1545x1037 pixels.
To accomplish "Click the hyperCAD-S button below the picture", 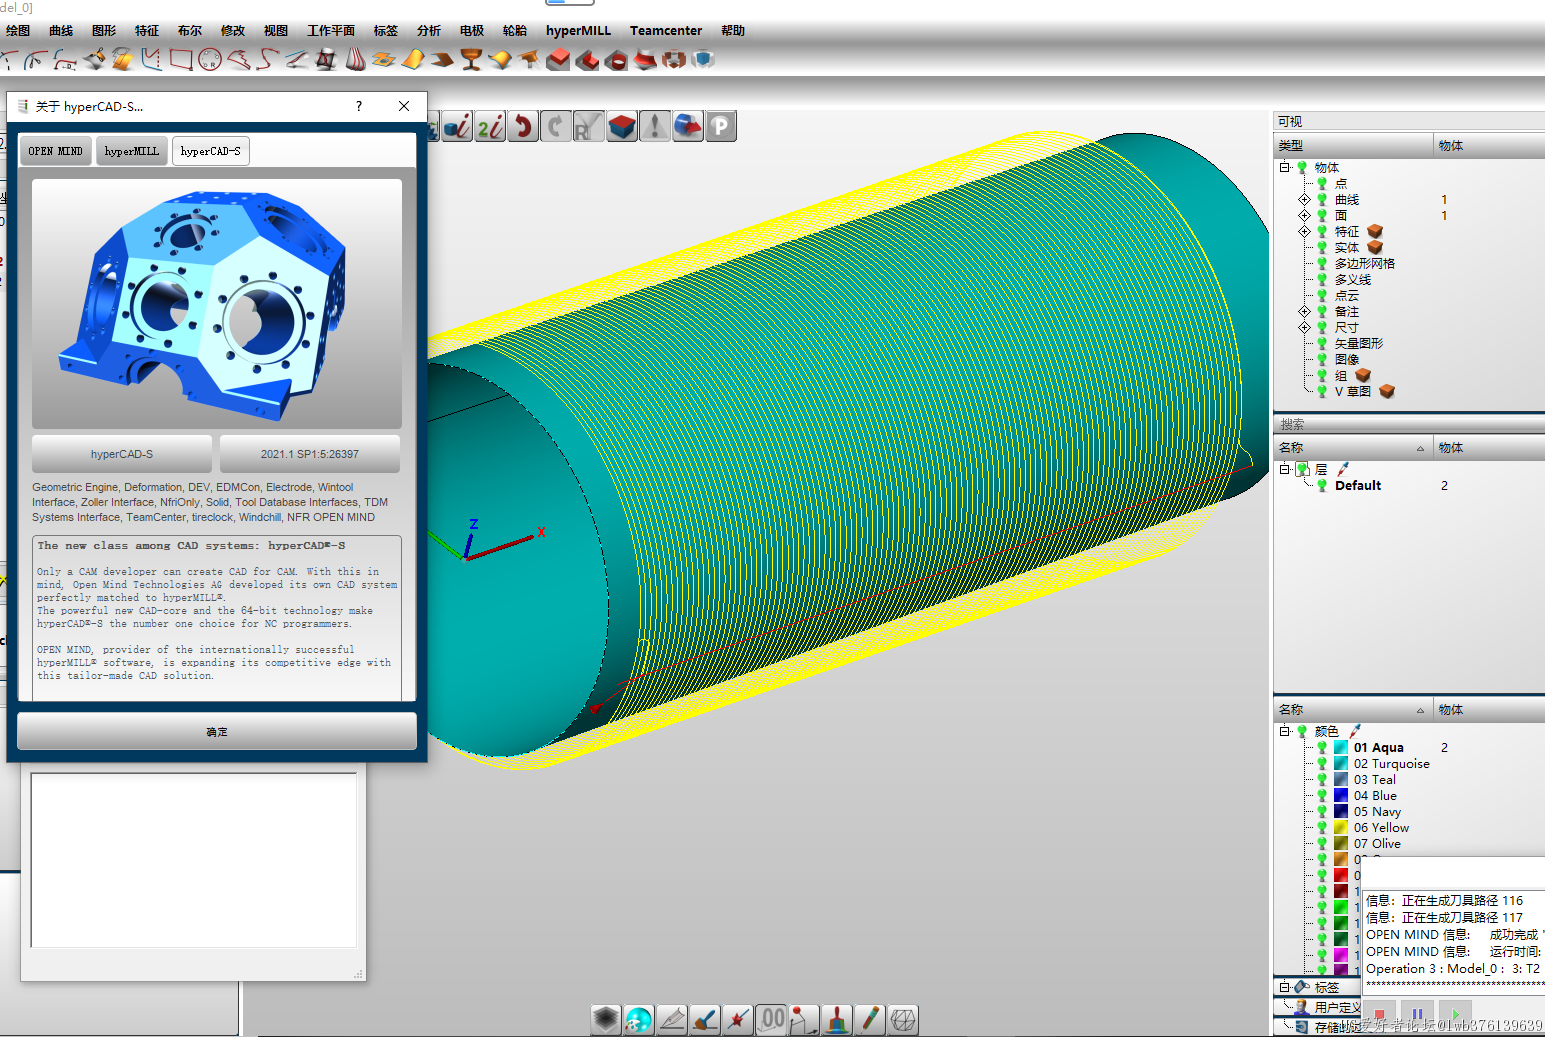I will 122,454.
